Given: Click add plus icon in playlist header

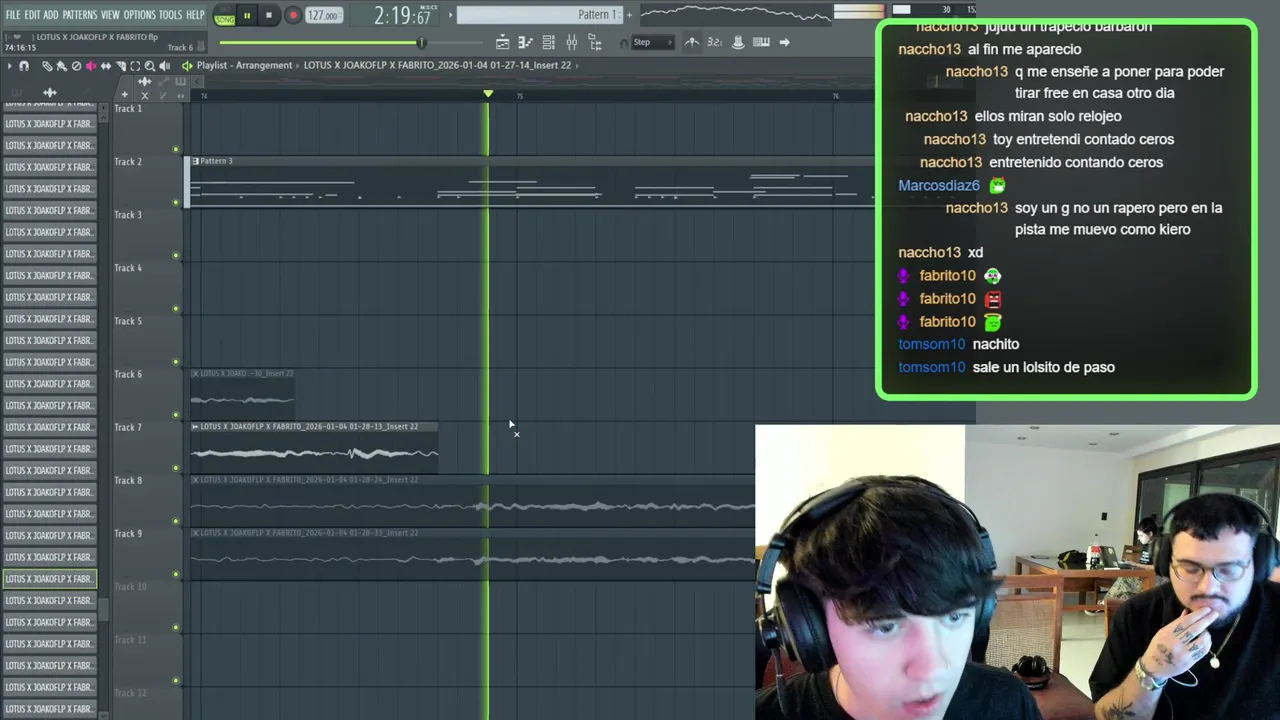Looking at the screenshot, I should (x=124, y=95).
